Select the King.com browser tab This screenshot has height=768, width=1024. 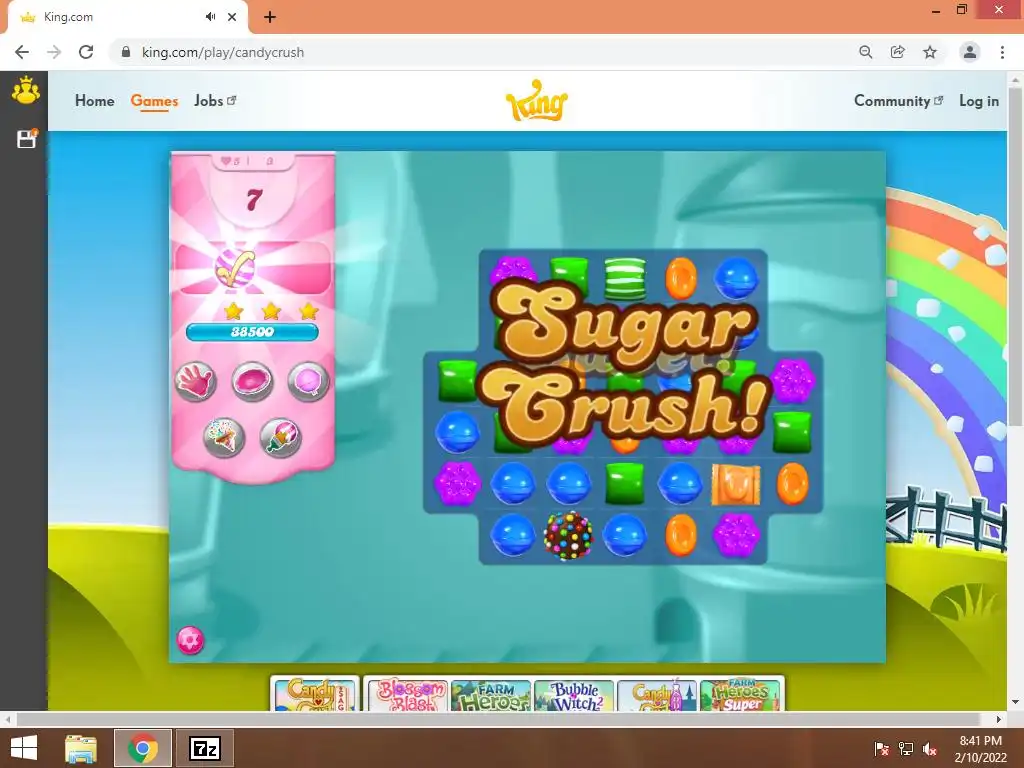click(127, 17)
